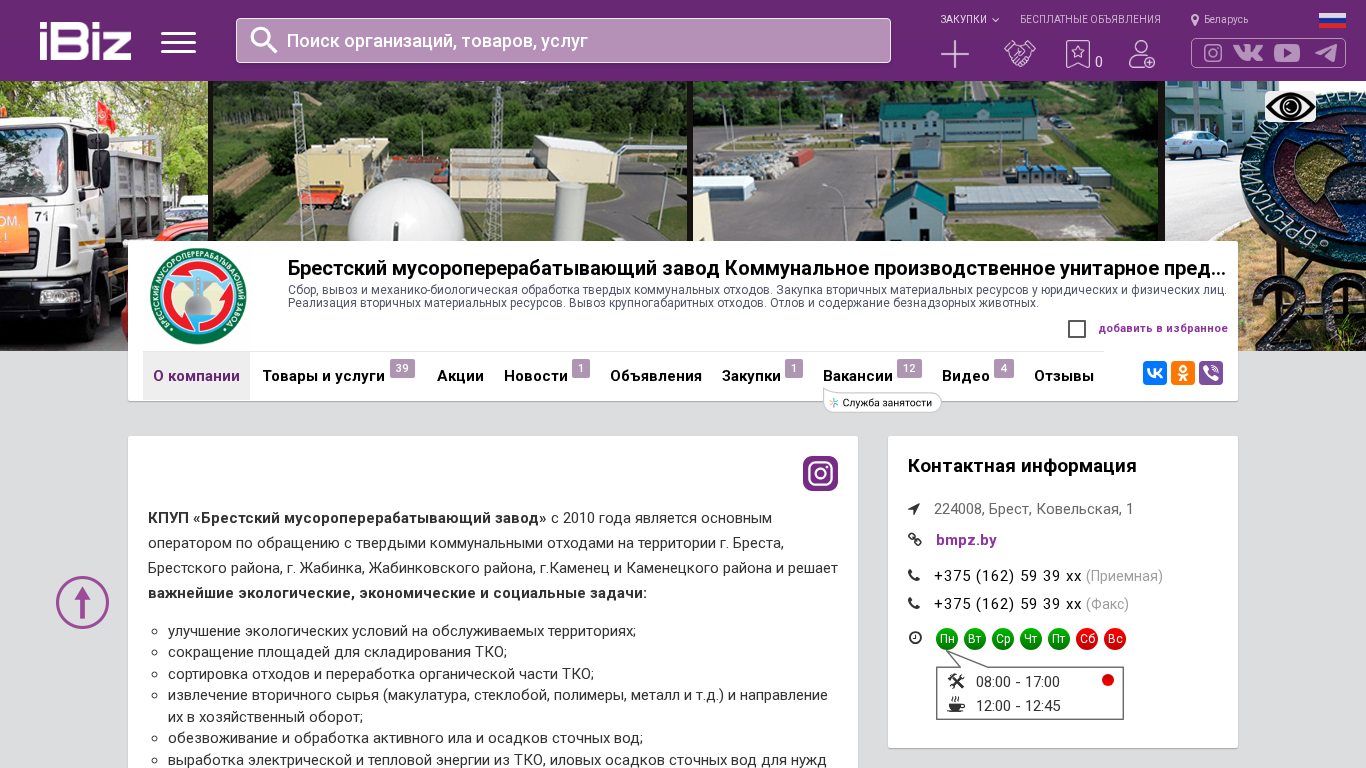Open the Вакансии tab
This screenshot has width=1366, height=768.
click(857, 376)
